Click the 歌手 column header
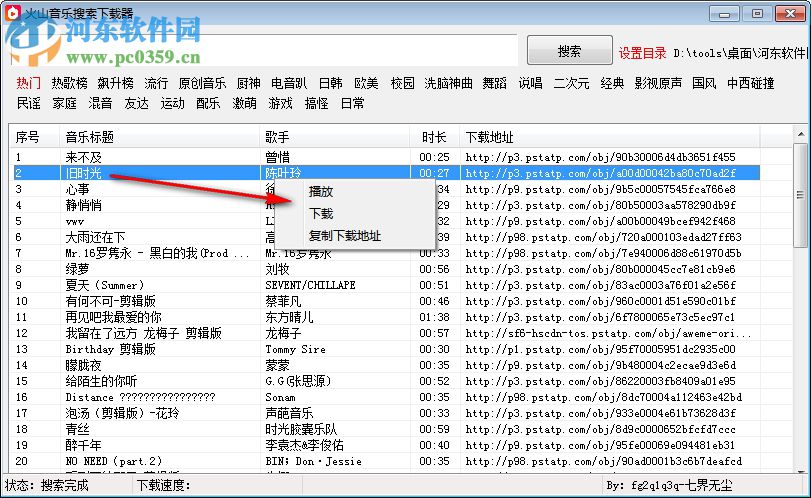The height and width of the screenshot is (498, 811). point(335,137)
